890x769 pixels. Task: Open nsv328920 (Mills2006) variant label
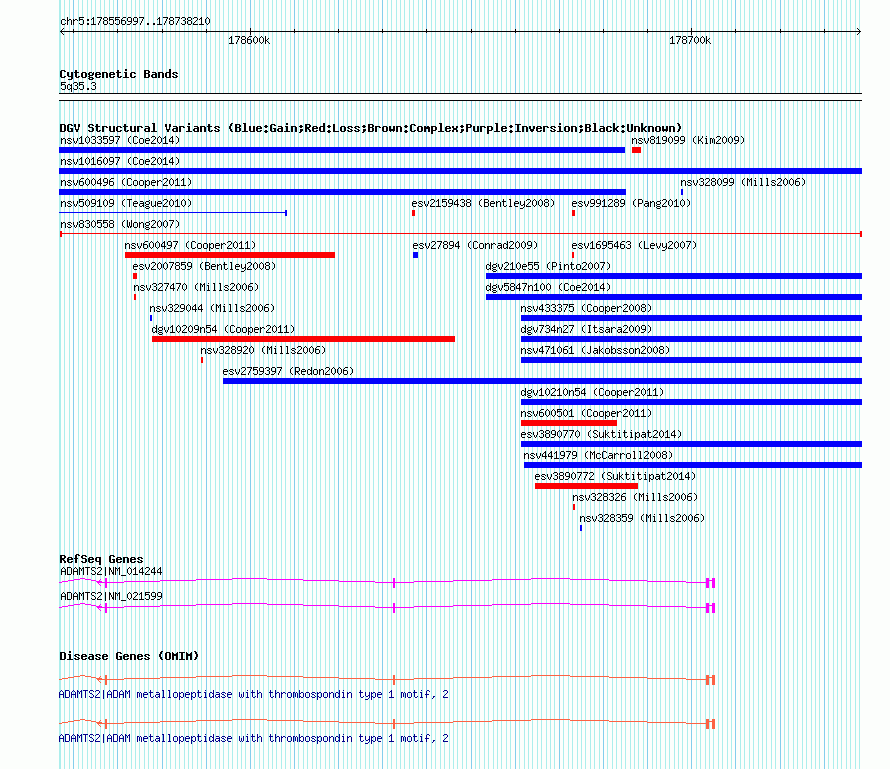point(263,350)
